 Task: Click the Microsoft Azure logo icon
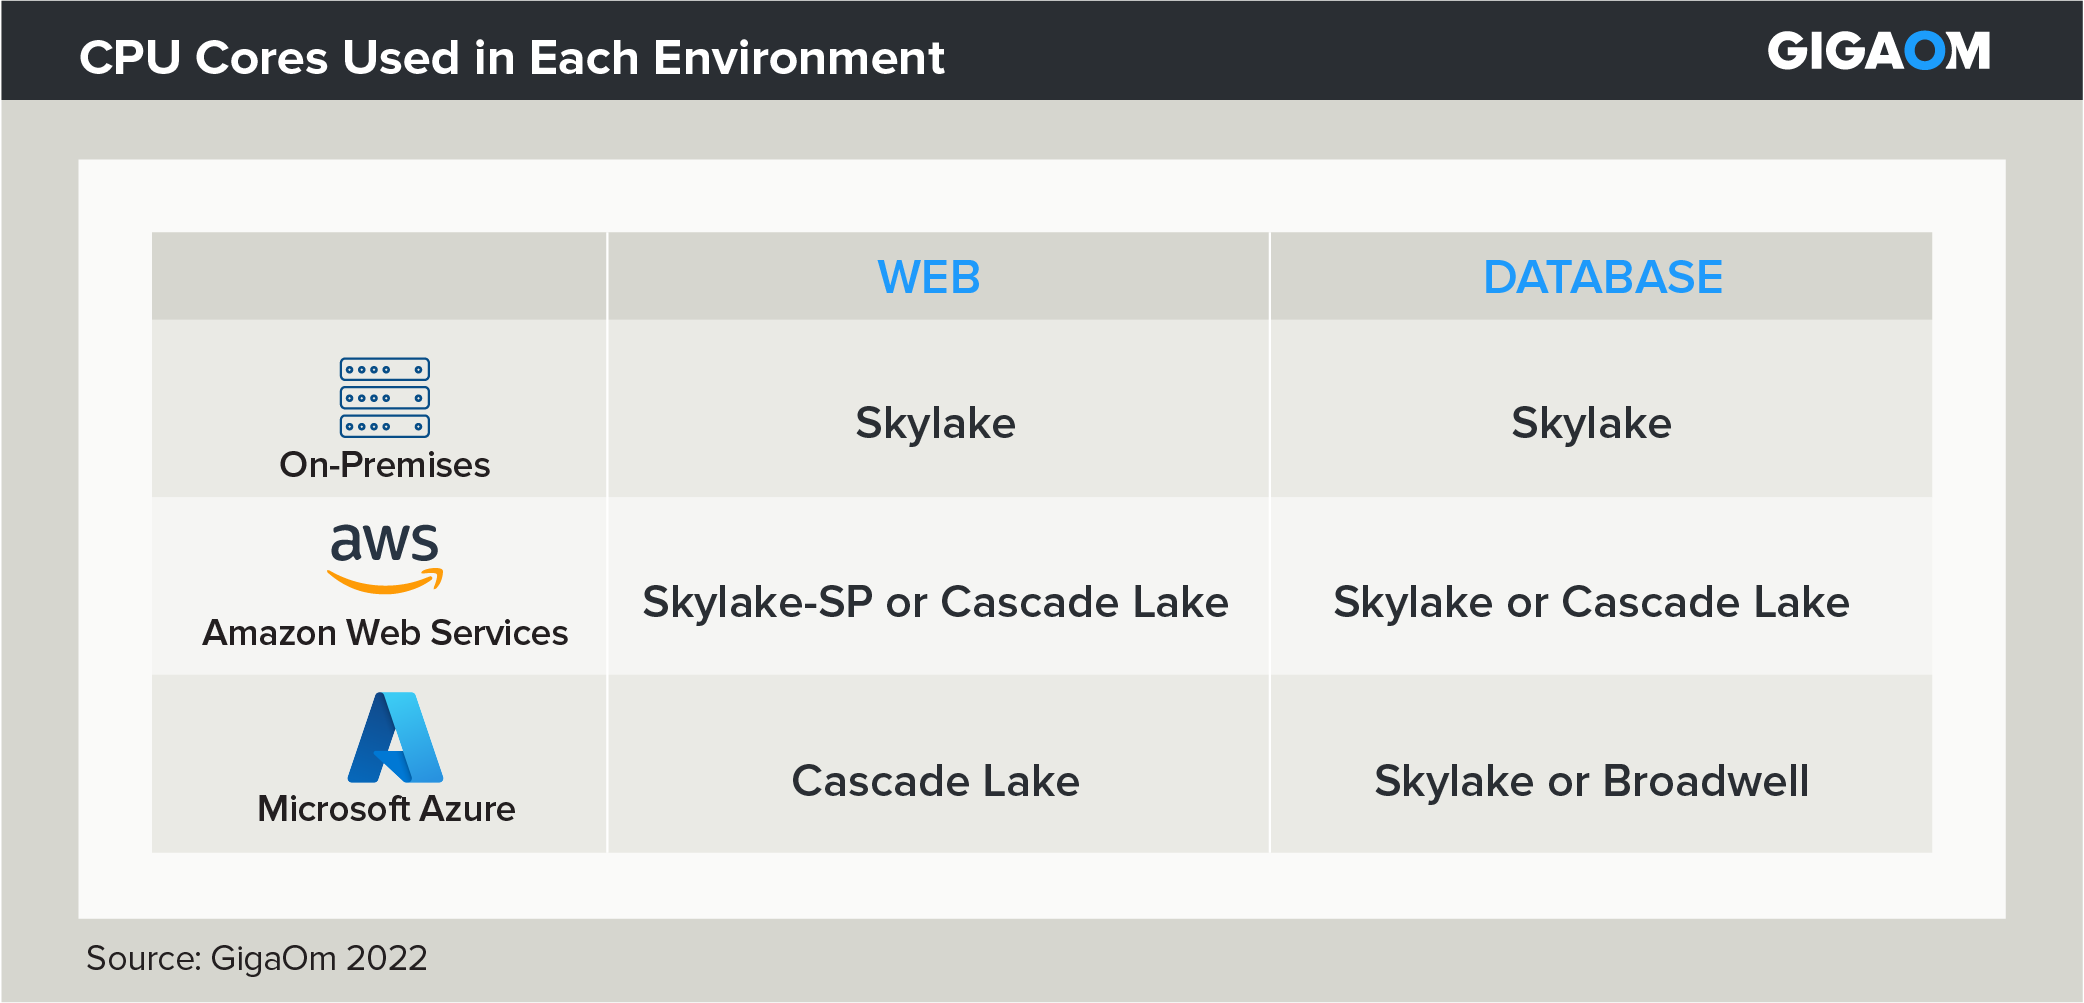(x=395, y=737)
